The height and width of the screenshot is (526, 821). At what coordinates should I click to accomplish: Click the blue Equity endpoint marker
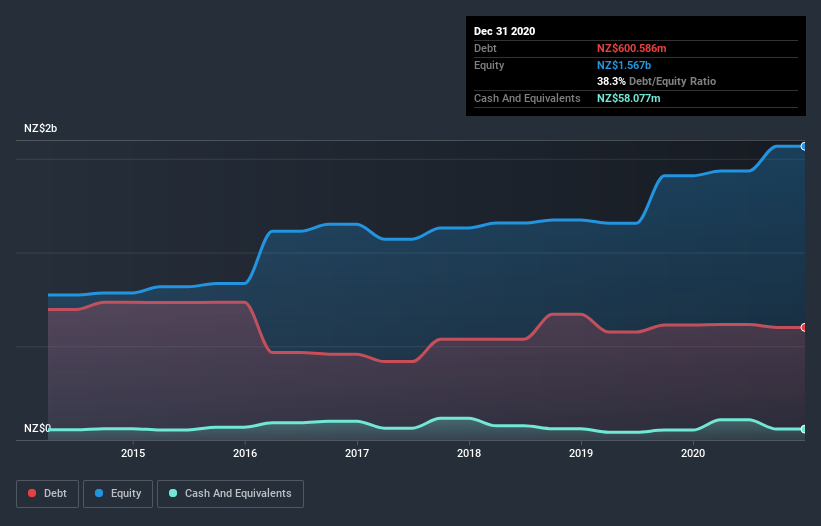(x=804, y=146)
